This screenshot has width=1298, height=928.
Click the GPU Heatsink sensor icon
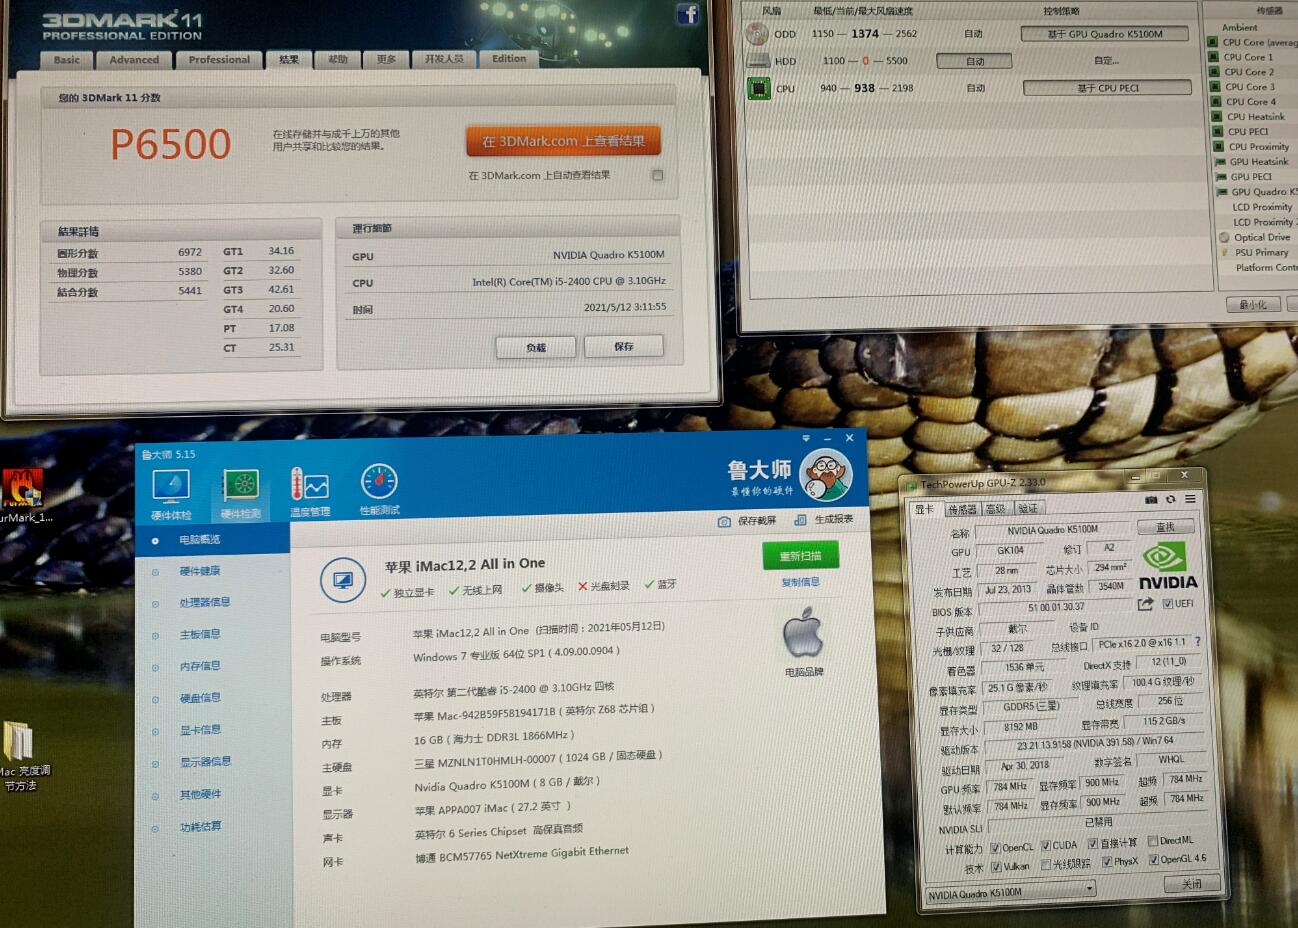point(1220,161)
